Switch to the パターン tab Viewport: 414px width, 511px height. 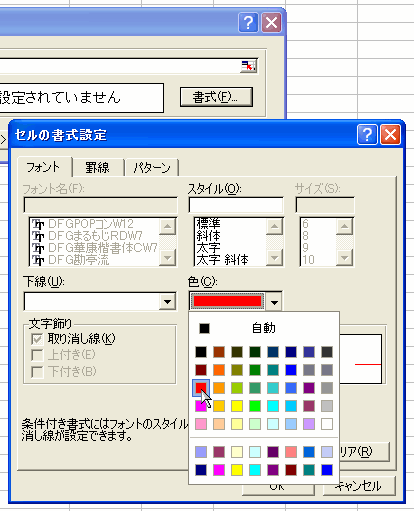coord(152,167)
